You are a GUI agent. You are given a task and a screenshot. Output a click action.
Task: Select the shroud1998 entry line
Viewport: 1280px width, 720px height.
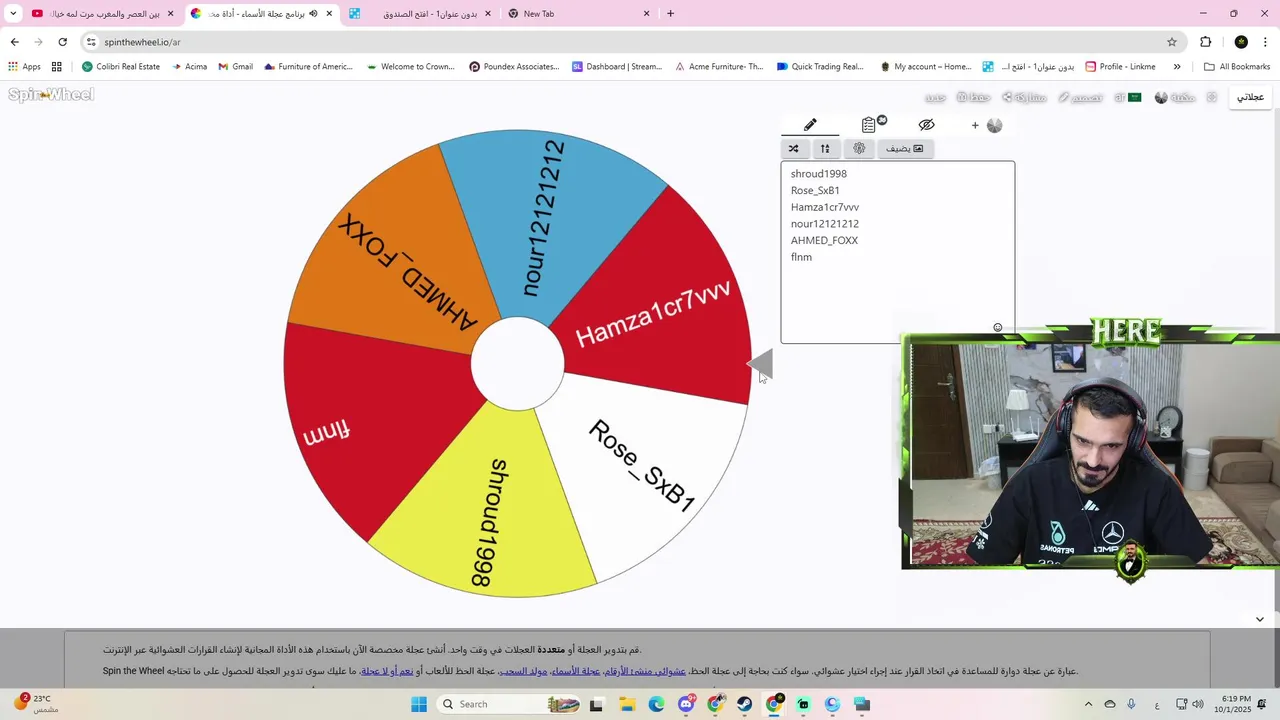click(819, 174)
